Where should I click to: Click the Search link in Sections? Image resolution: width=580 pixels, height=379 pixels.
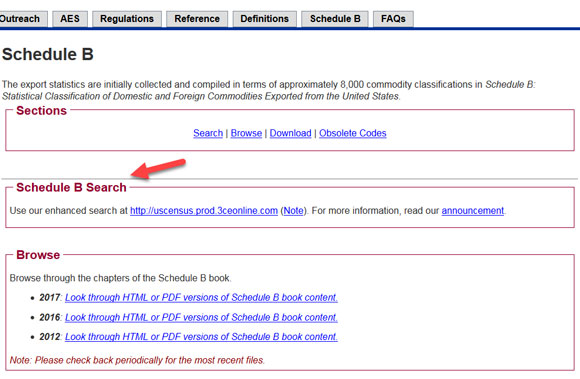pyautogui.click(x=208, y=133)
